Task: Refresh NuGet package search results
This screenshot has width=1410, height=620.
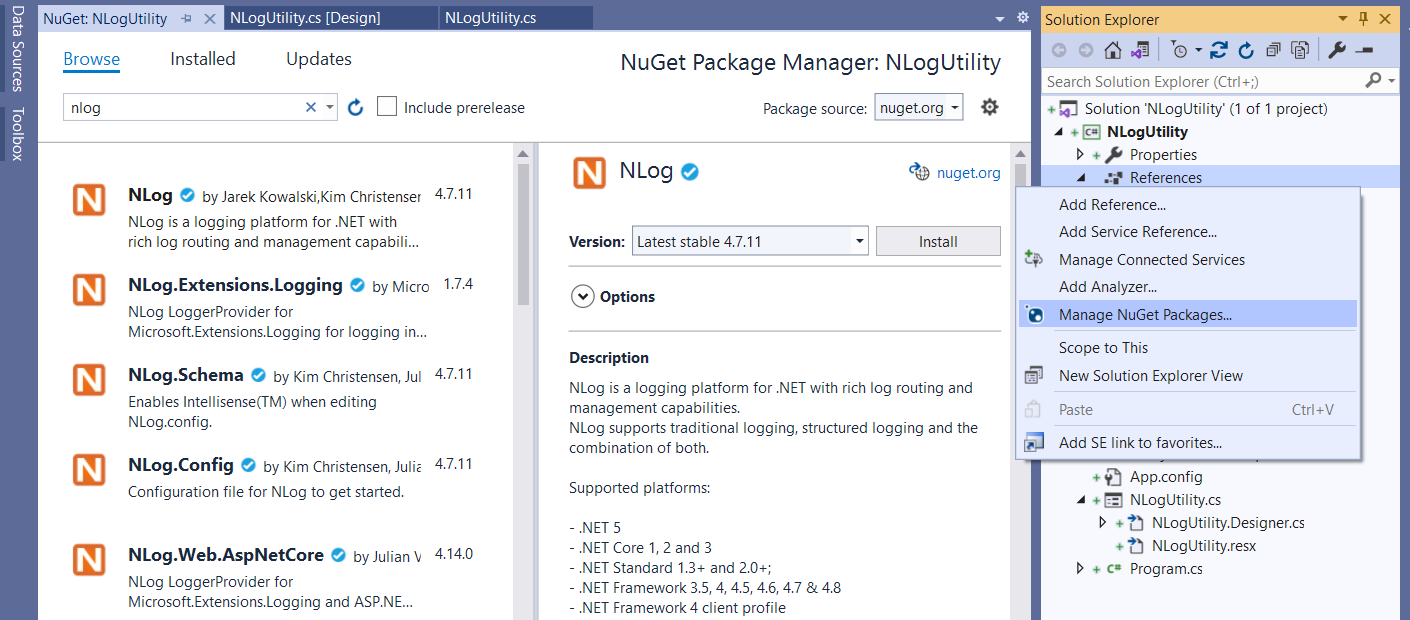Action: point(355,107)
